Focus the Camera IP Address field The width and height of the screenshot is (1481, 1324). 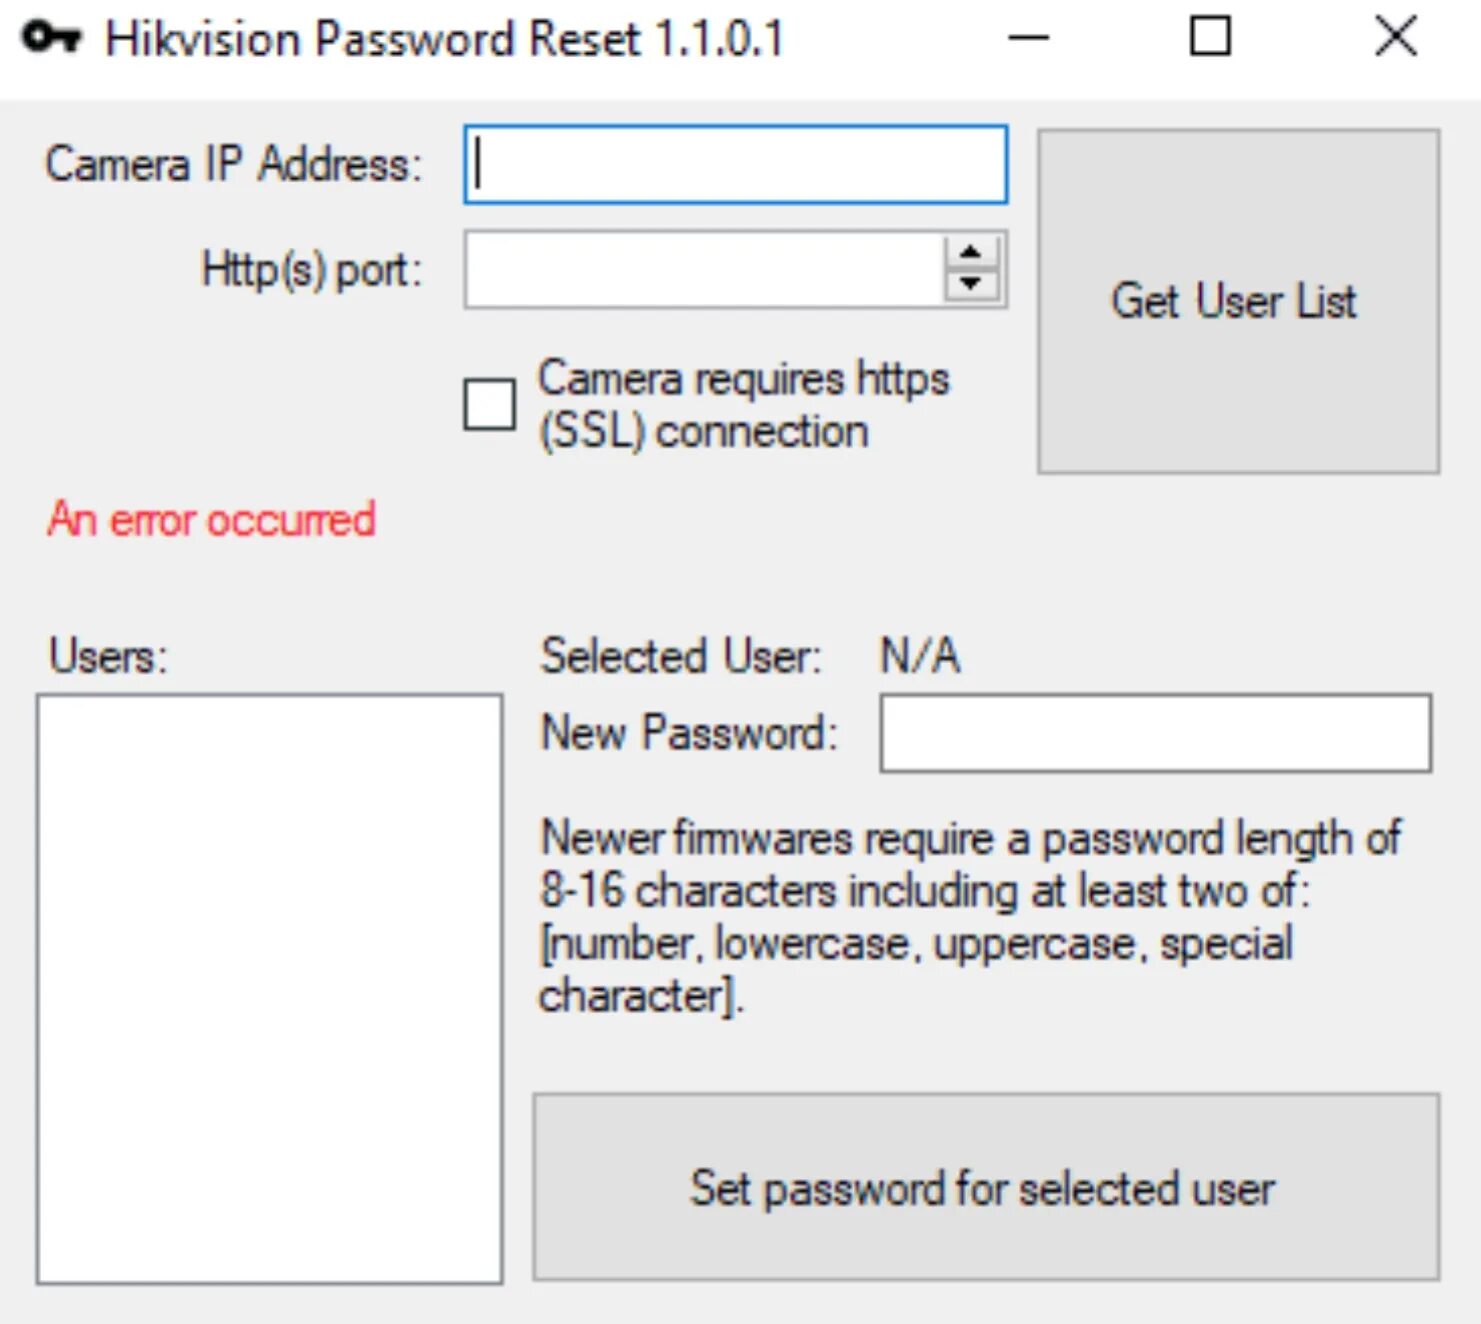pyautogui.click(x=735, y=165)
